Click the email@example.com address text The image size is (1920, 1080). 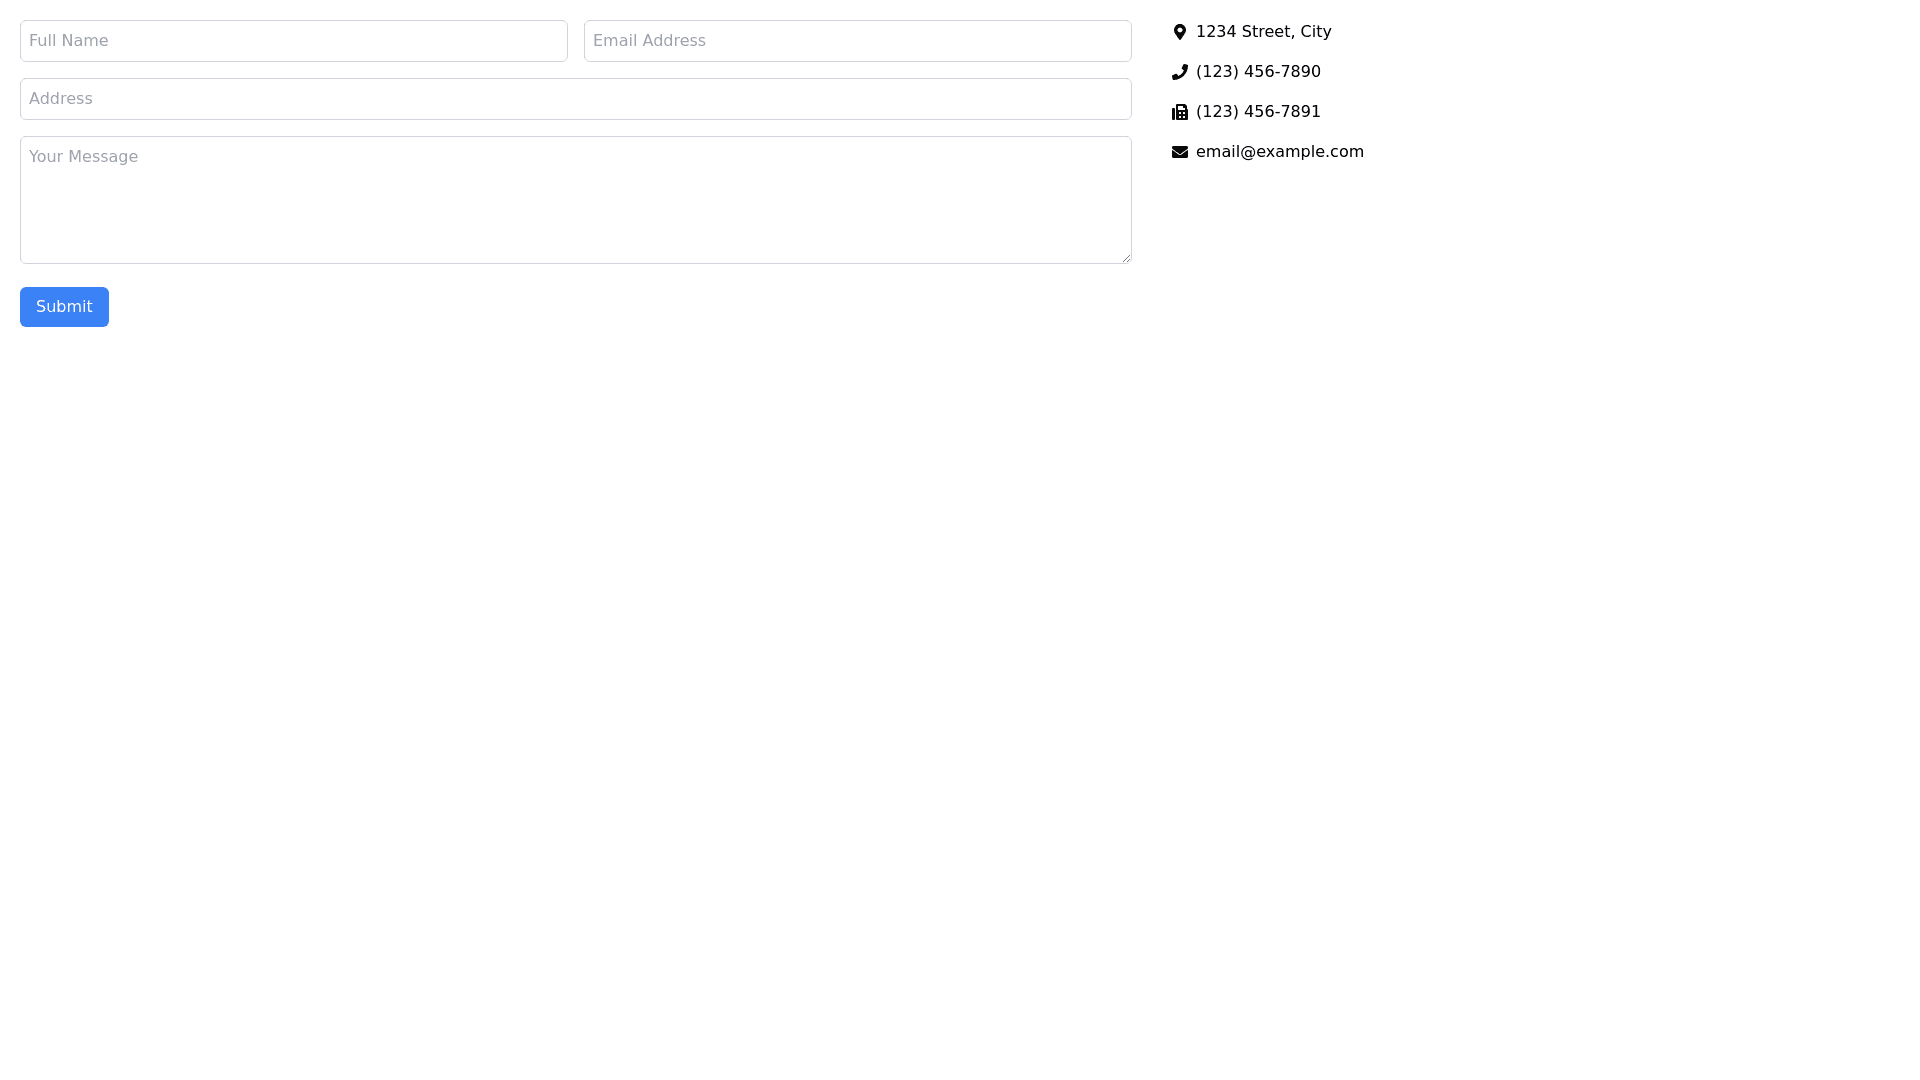pyautogui.click(x=1279, y=152)
